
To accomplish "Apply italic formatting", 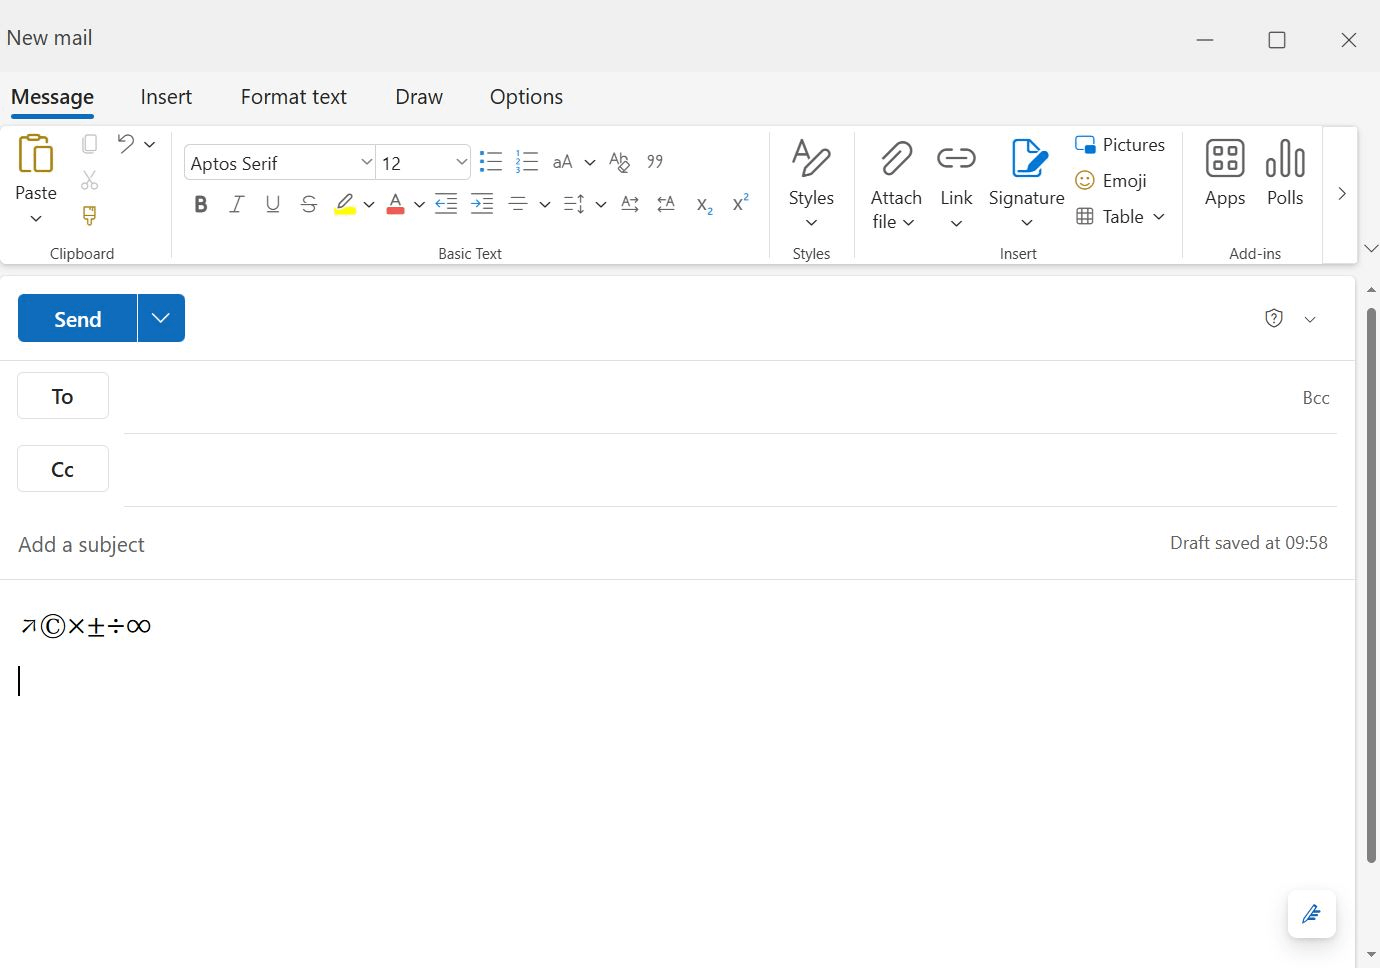I will point(236,204).
